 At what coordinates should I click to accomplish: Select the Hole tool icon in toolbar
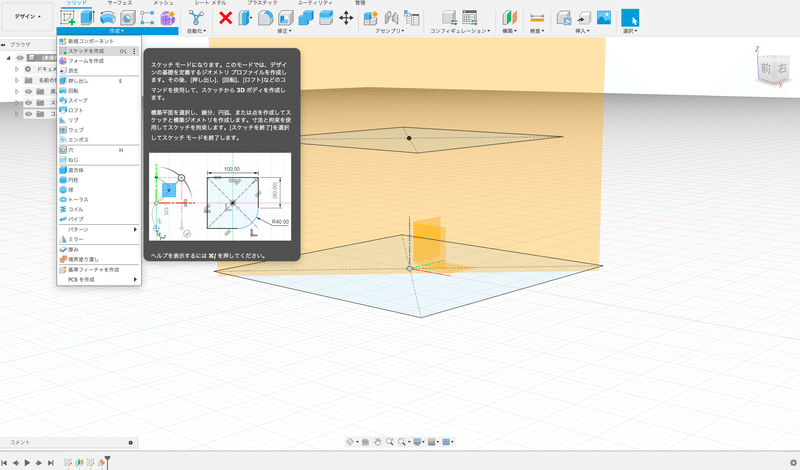point(128,18)
